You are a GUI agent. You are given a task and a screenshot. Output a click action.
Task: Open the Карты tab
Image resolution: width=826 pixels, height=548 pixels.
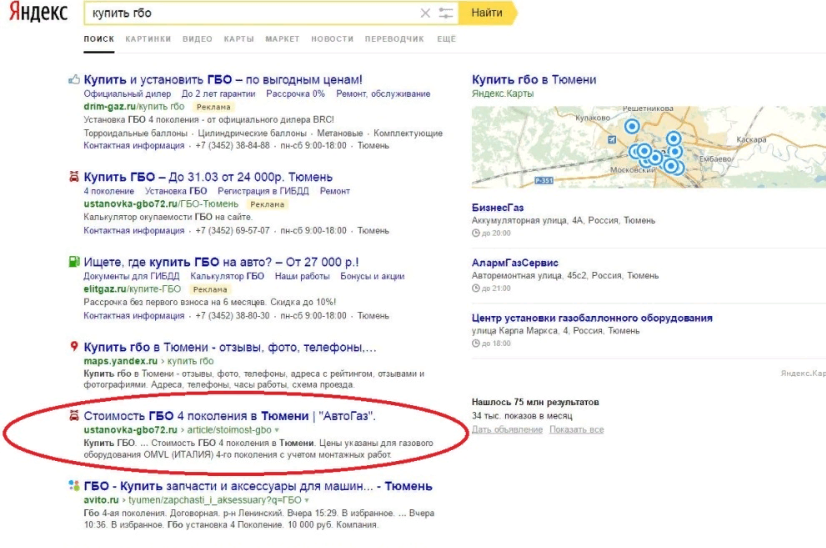point(239,39)
